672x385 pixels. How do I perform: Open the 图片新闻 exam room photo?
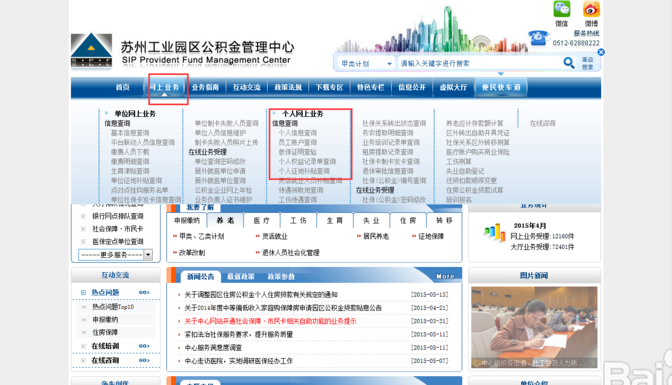point(534,327)
